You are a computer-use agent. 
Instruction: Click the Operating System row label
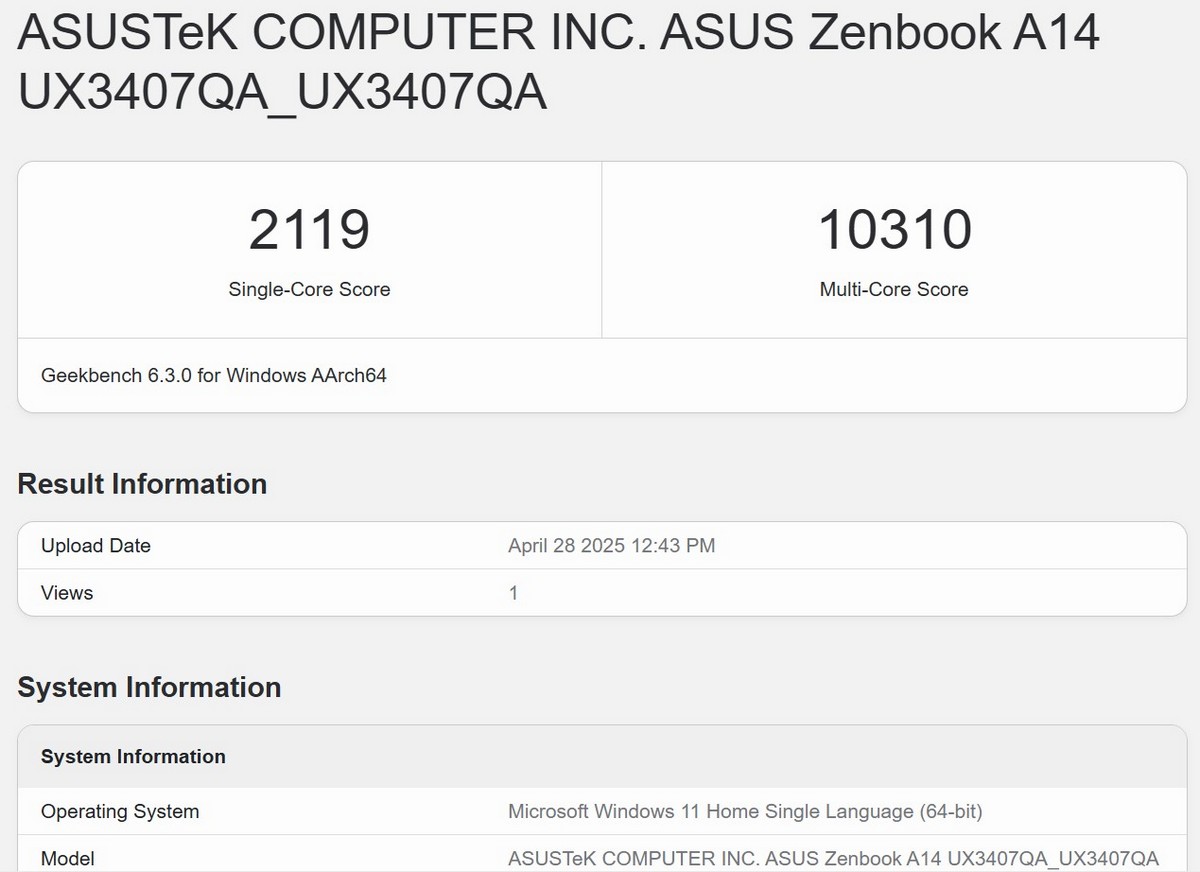[120, 811]
